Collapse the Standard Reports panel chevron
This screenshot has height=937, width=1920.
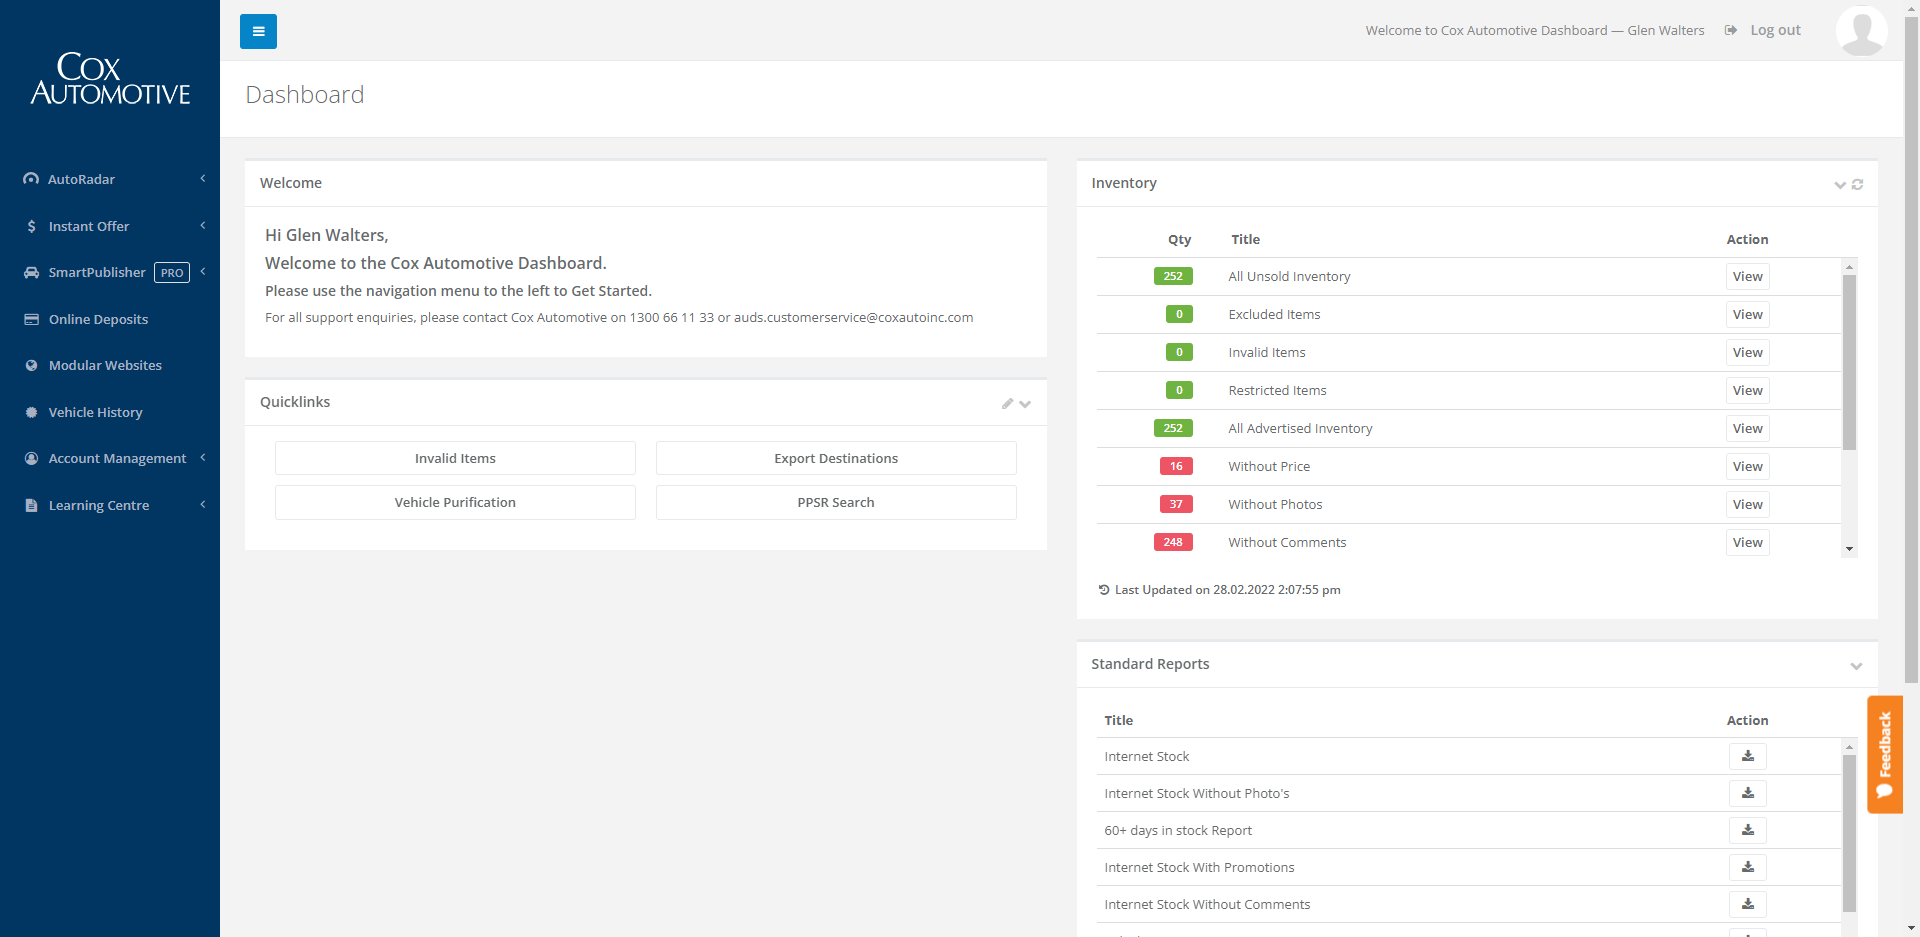(1856, 666)
